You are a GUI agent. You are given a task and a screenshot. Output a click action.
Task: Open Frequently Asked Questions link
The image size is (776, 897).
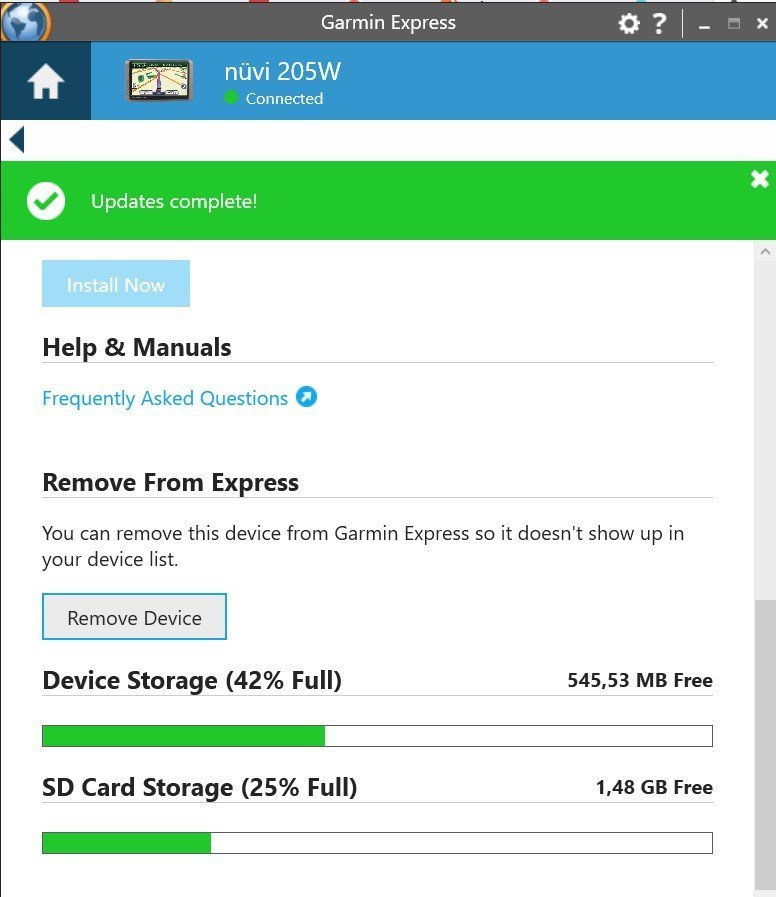(x=165, y=398)
